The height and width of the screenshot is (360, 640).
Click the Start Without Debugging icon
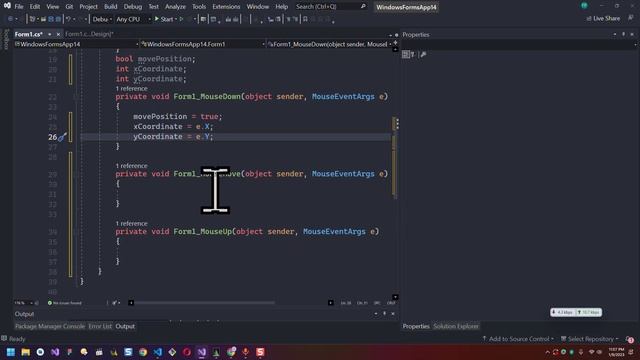182,19
